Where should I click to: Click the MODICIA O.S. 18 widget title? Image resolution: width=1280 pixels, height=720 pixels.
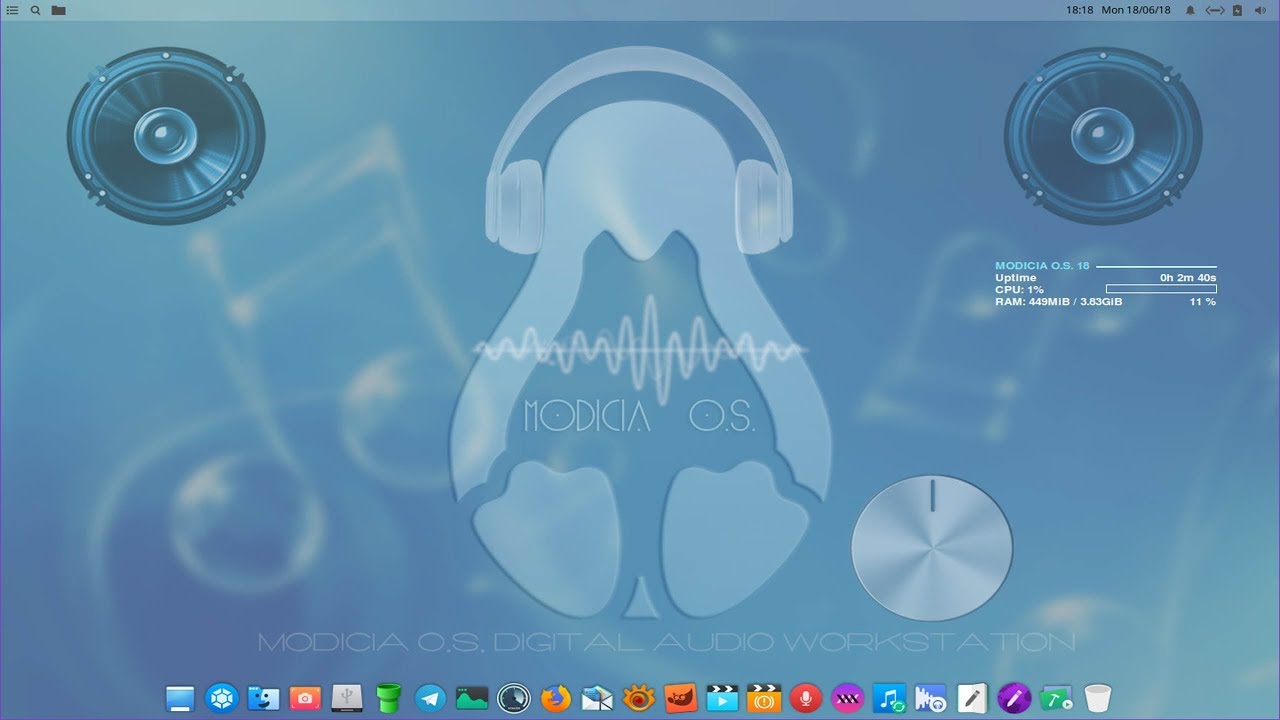[x=1042, y=266]
